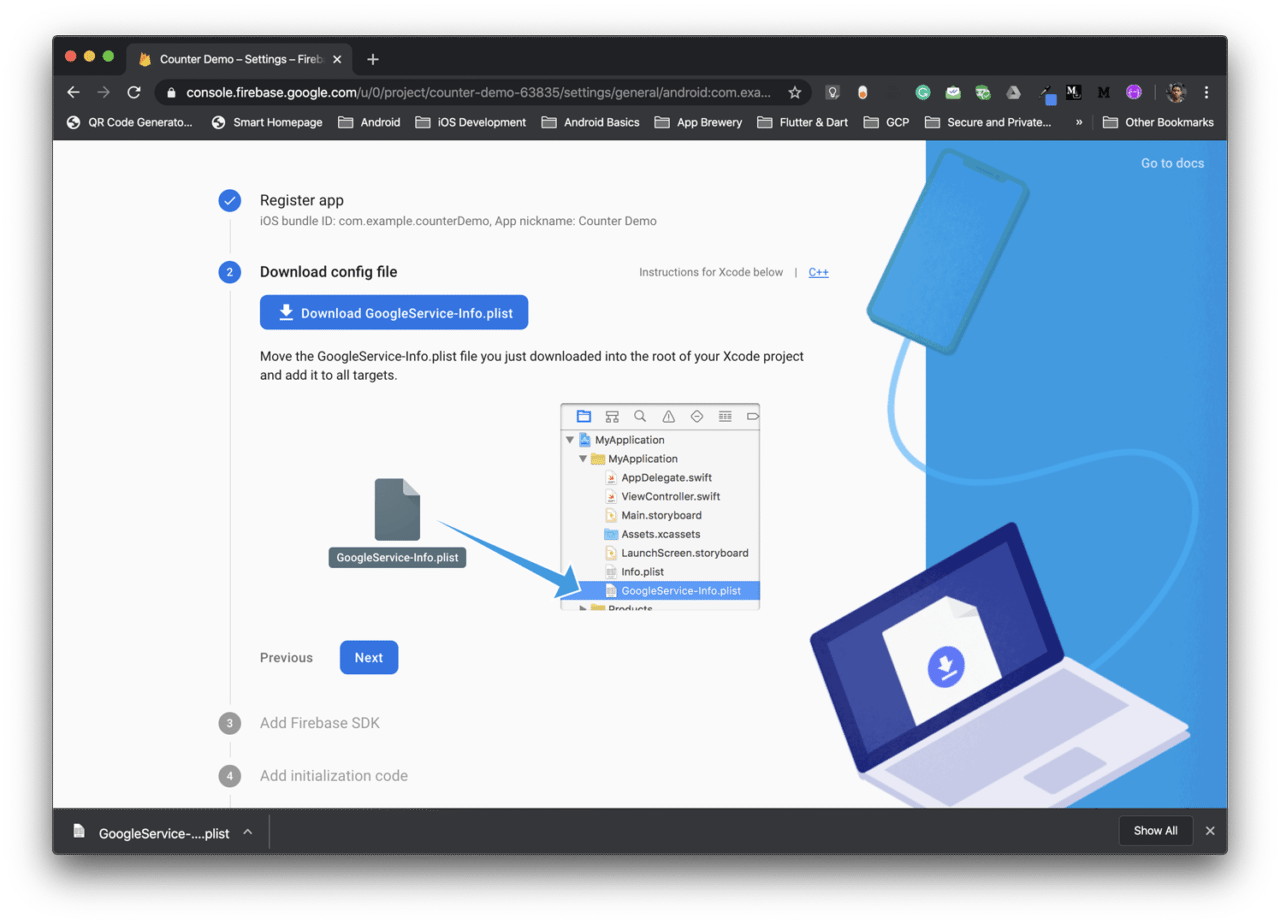Open the GCP bookmarks folder
The height and width of the screenshot is (924, 1280).
(x=886, y=122)
